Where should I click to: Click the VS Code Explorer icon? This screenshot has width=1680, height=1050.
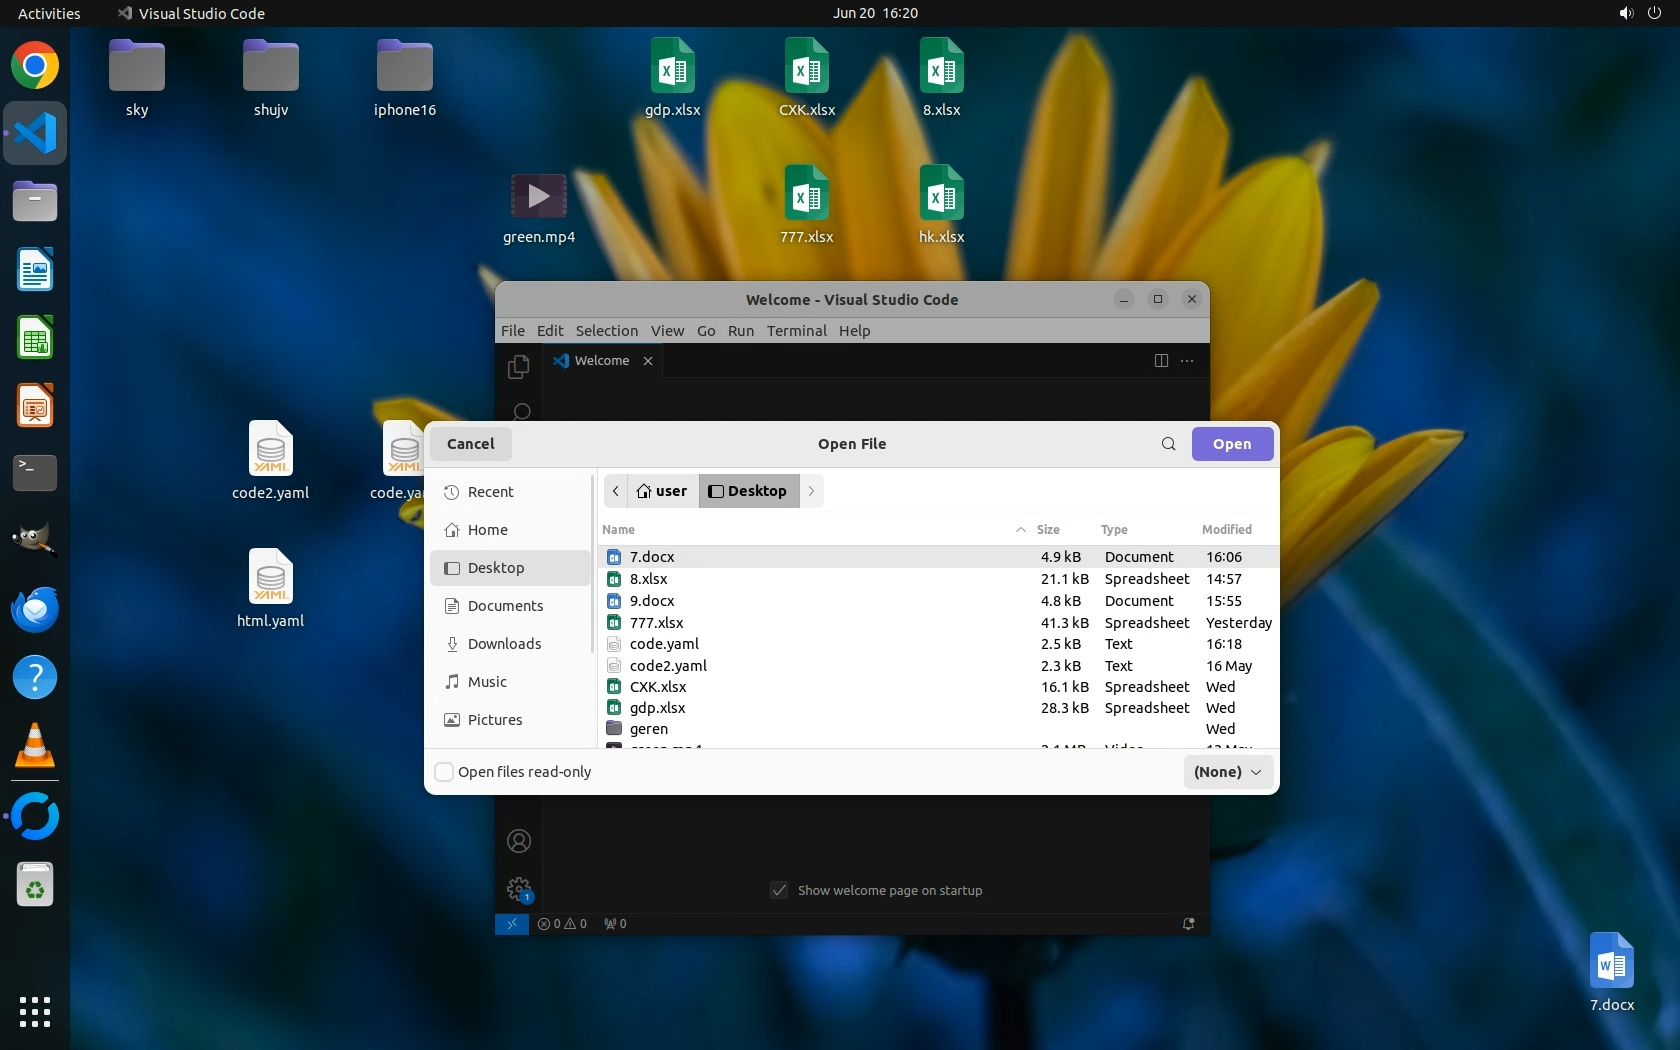(x=518, y=367)
